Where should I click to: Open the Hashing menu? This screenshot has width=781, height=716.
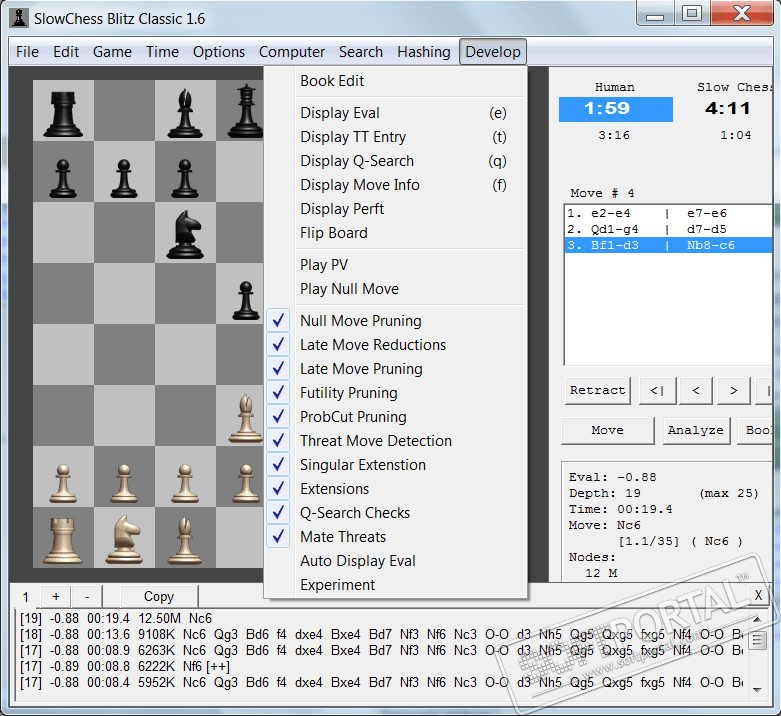tap(424, 52)
